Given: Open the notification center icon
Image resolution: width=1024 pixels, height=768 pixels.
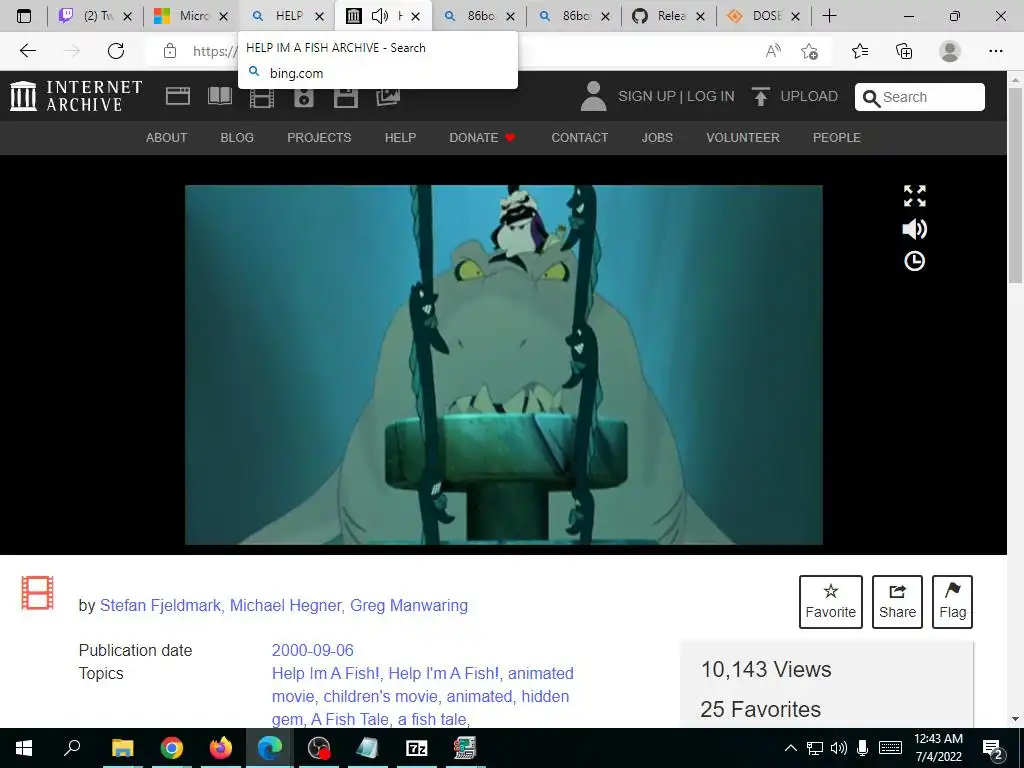Looking at the screenshot, I should coord(993,749).
